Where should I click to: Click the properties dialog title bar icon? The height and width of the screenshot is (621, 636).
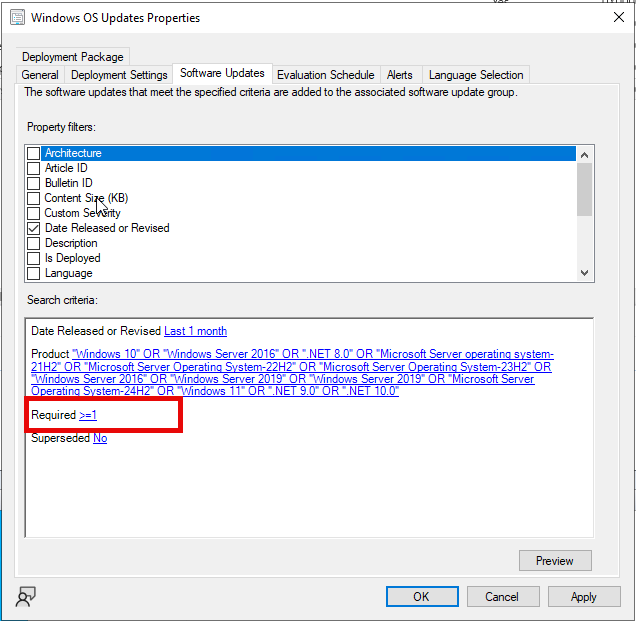(17, 18)
